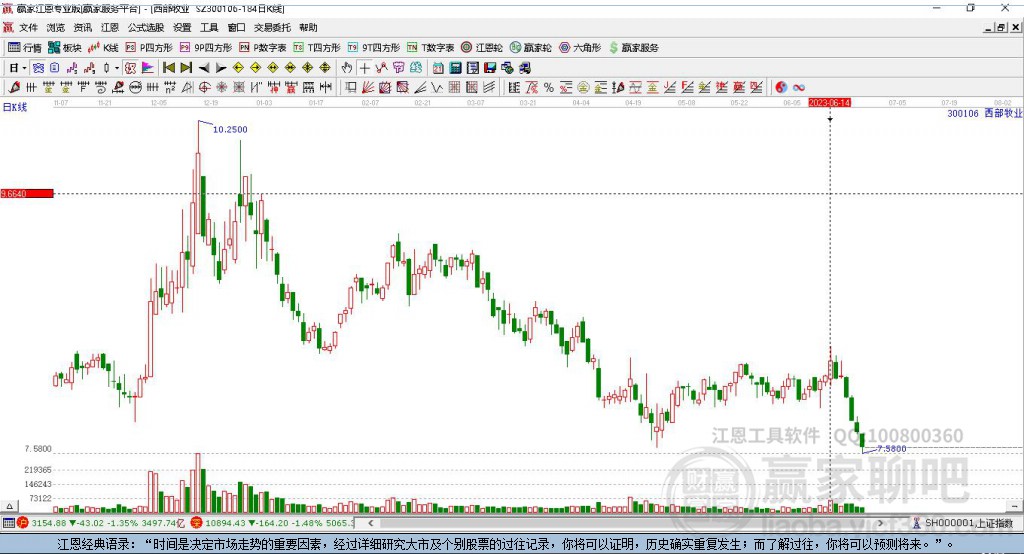Open the T数字表 tool
This screenshot has width=1024, height=554.
coord(430,48)
